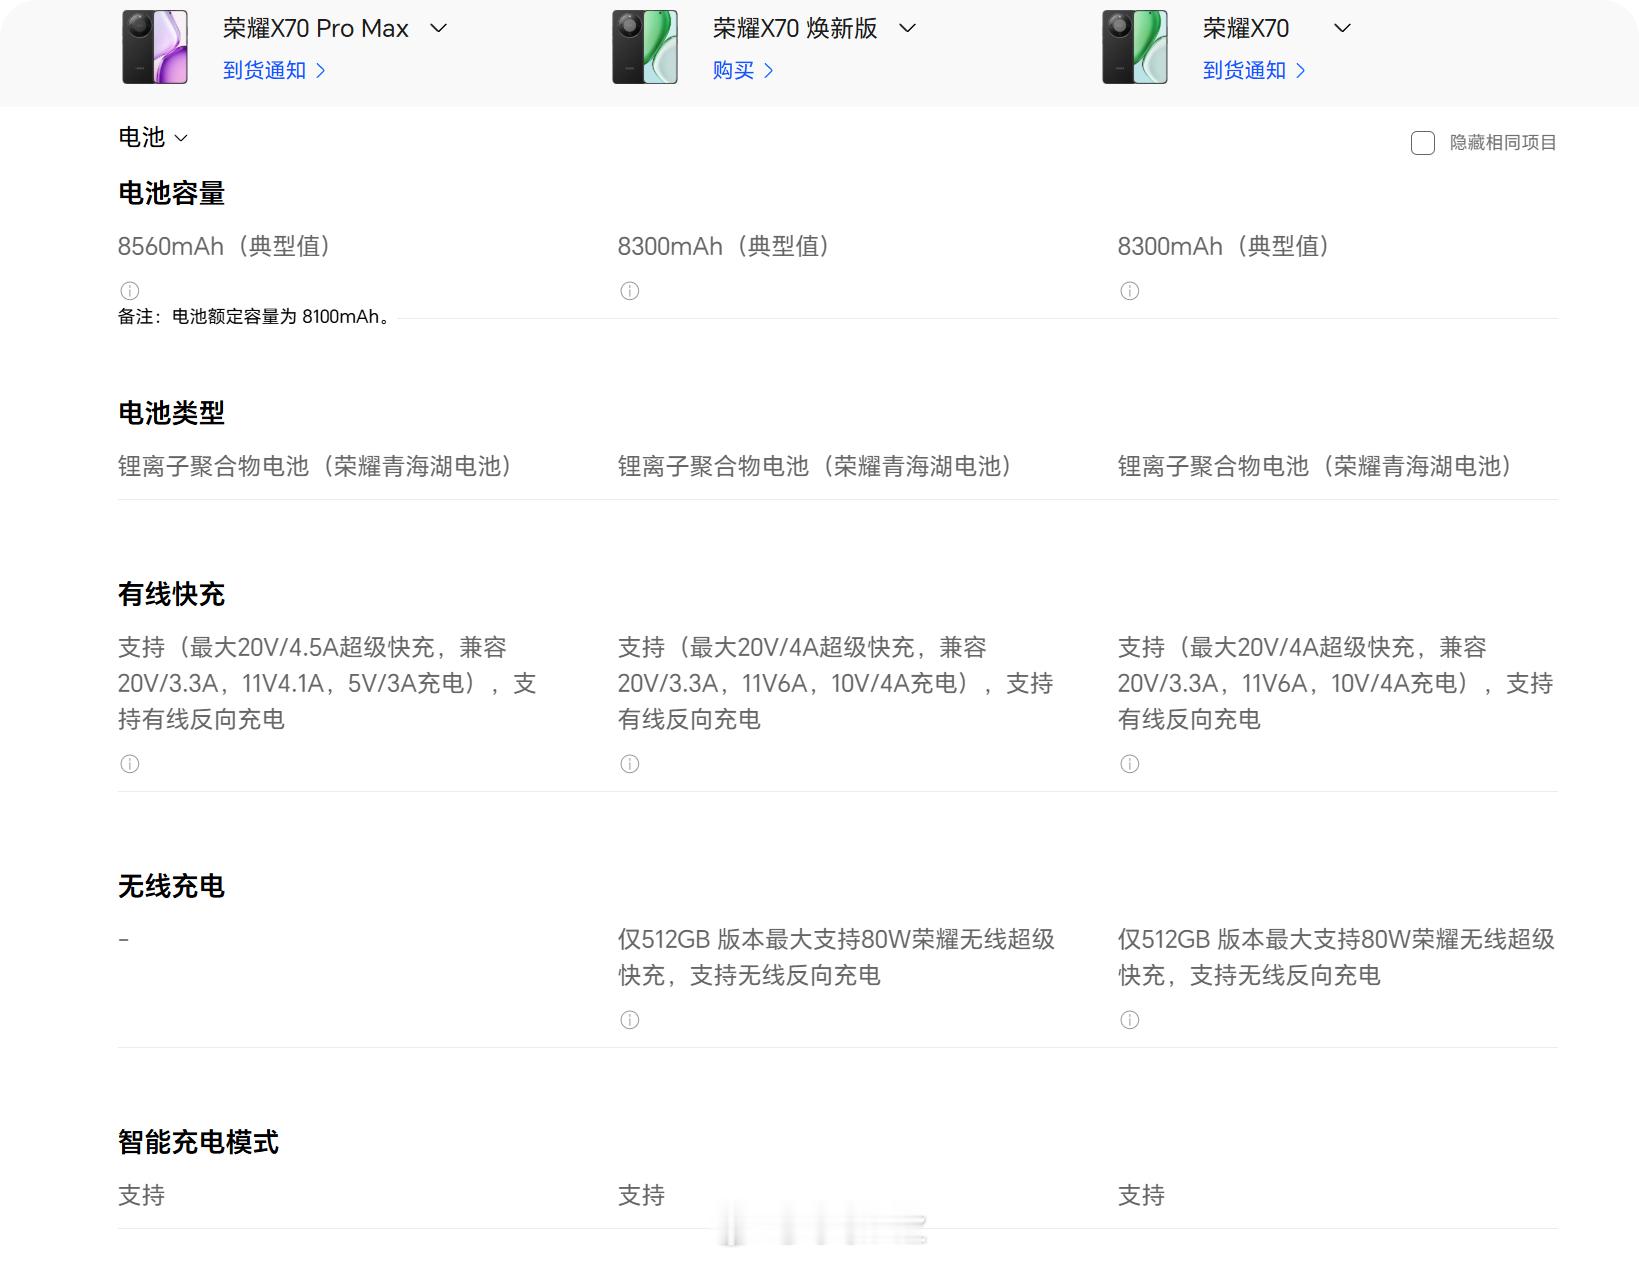Show wired charging note for 荣耀X70 Pro Max

[x=130, y=764]
